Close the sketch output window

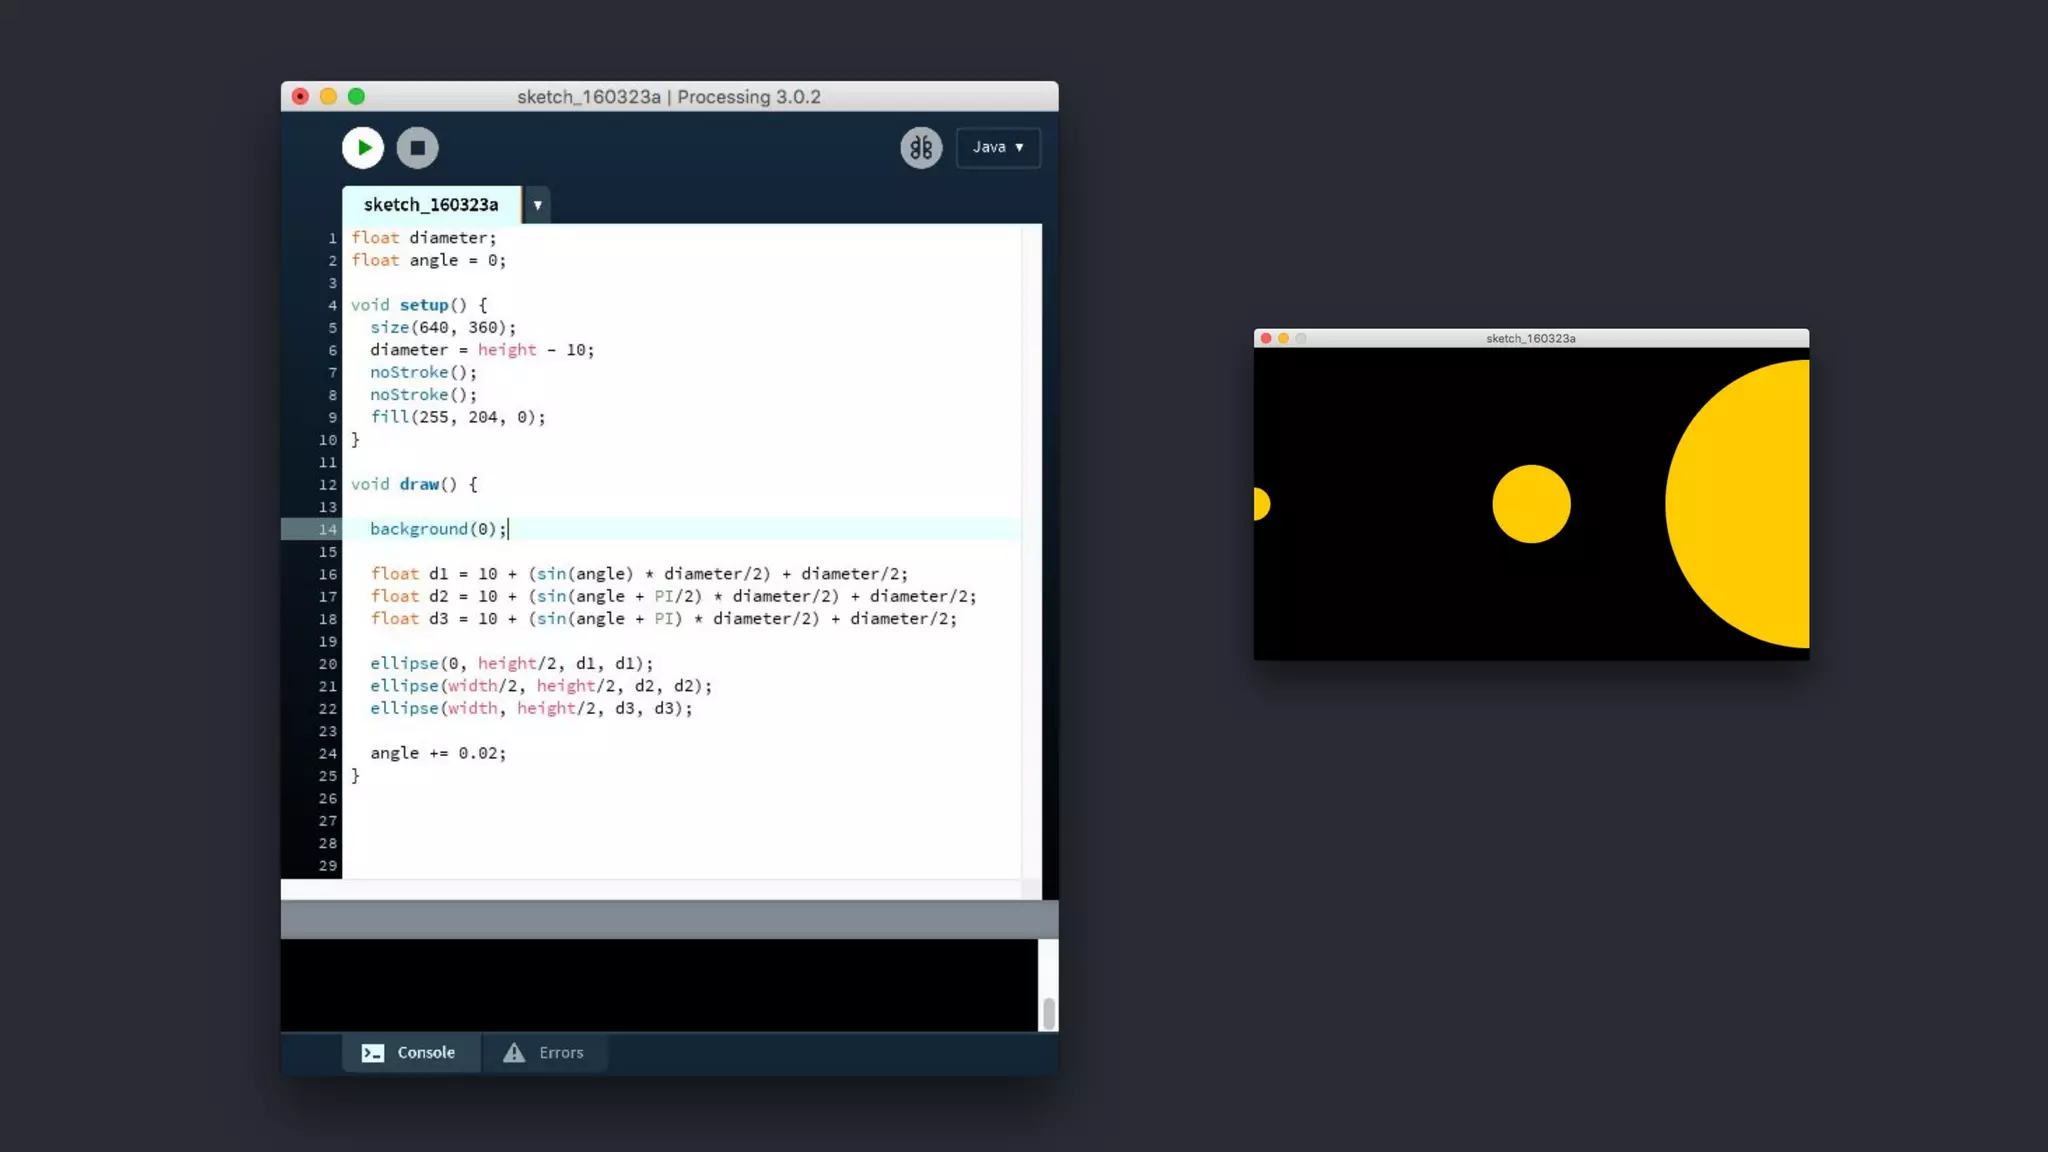click(x=1266, y=339)
